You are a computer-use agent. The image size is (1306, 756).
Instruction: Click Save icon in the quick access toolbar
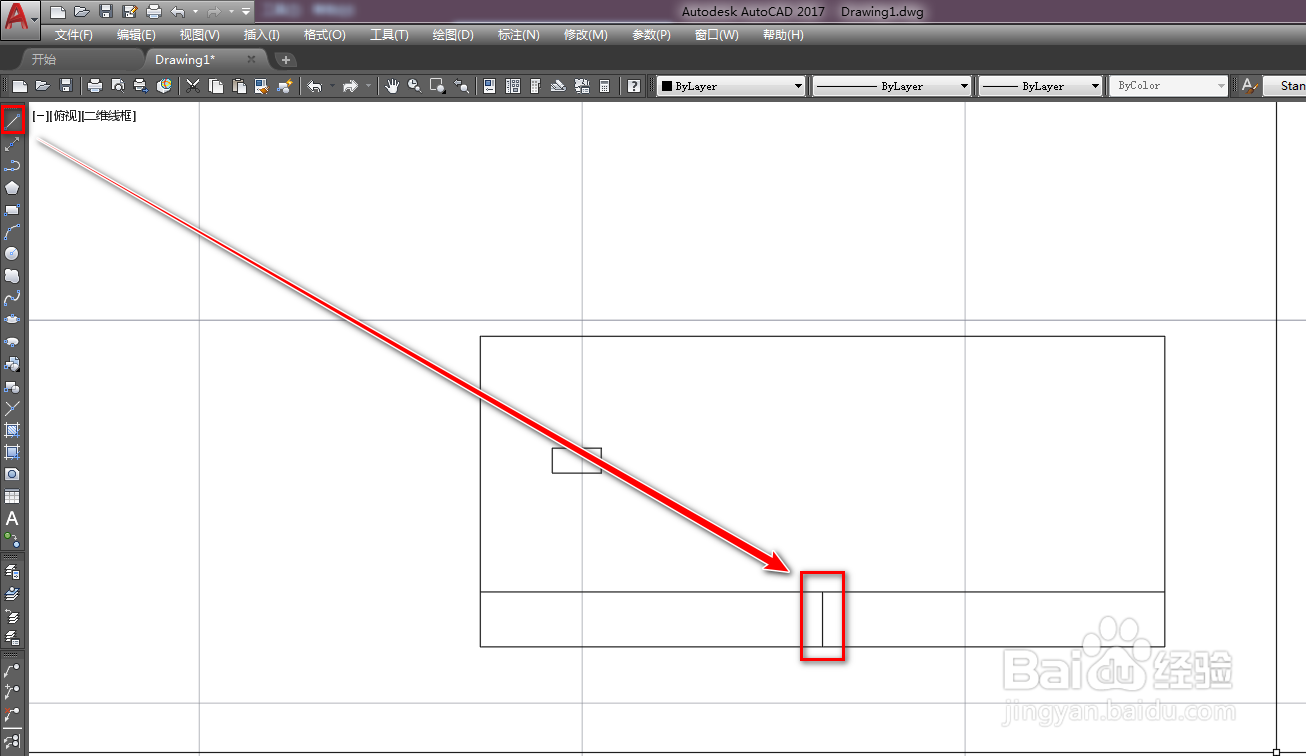[106, 12]
